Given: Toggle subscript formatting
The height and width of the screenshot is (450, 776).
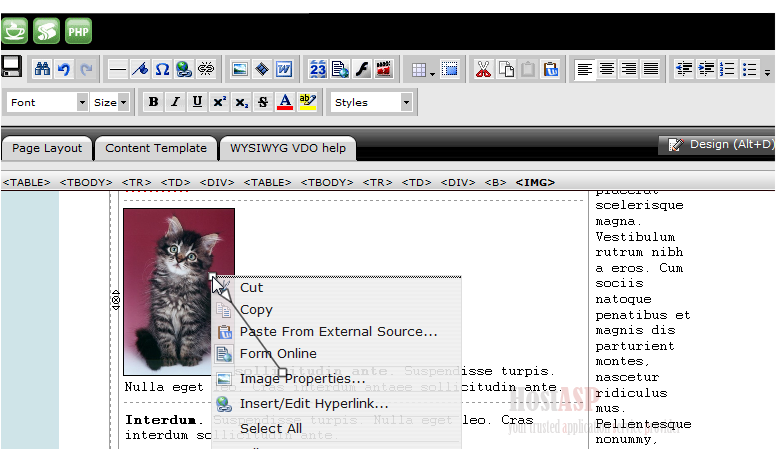Looking at the screenshot, I should (241, 102).
